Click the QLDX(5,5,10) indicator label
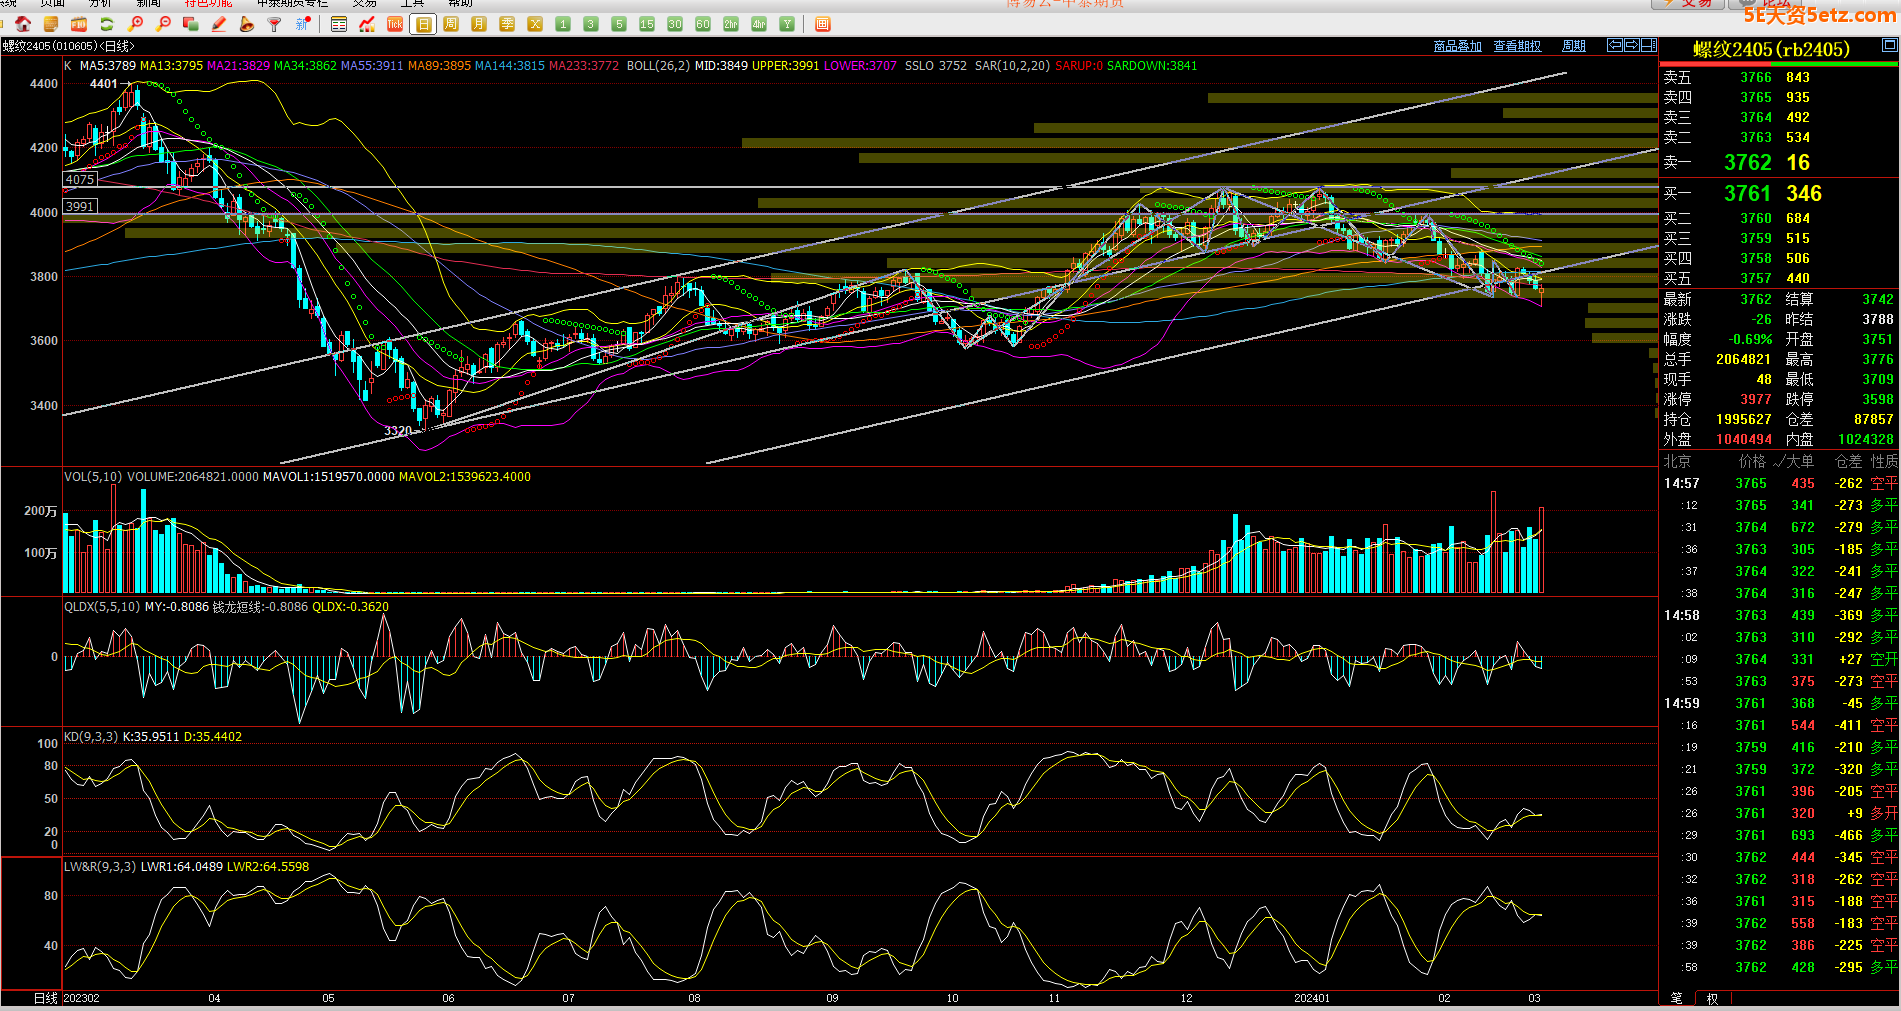The height and width of the screenshot is (1011, 1901). coord(102,607)
